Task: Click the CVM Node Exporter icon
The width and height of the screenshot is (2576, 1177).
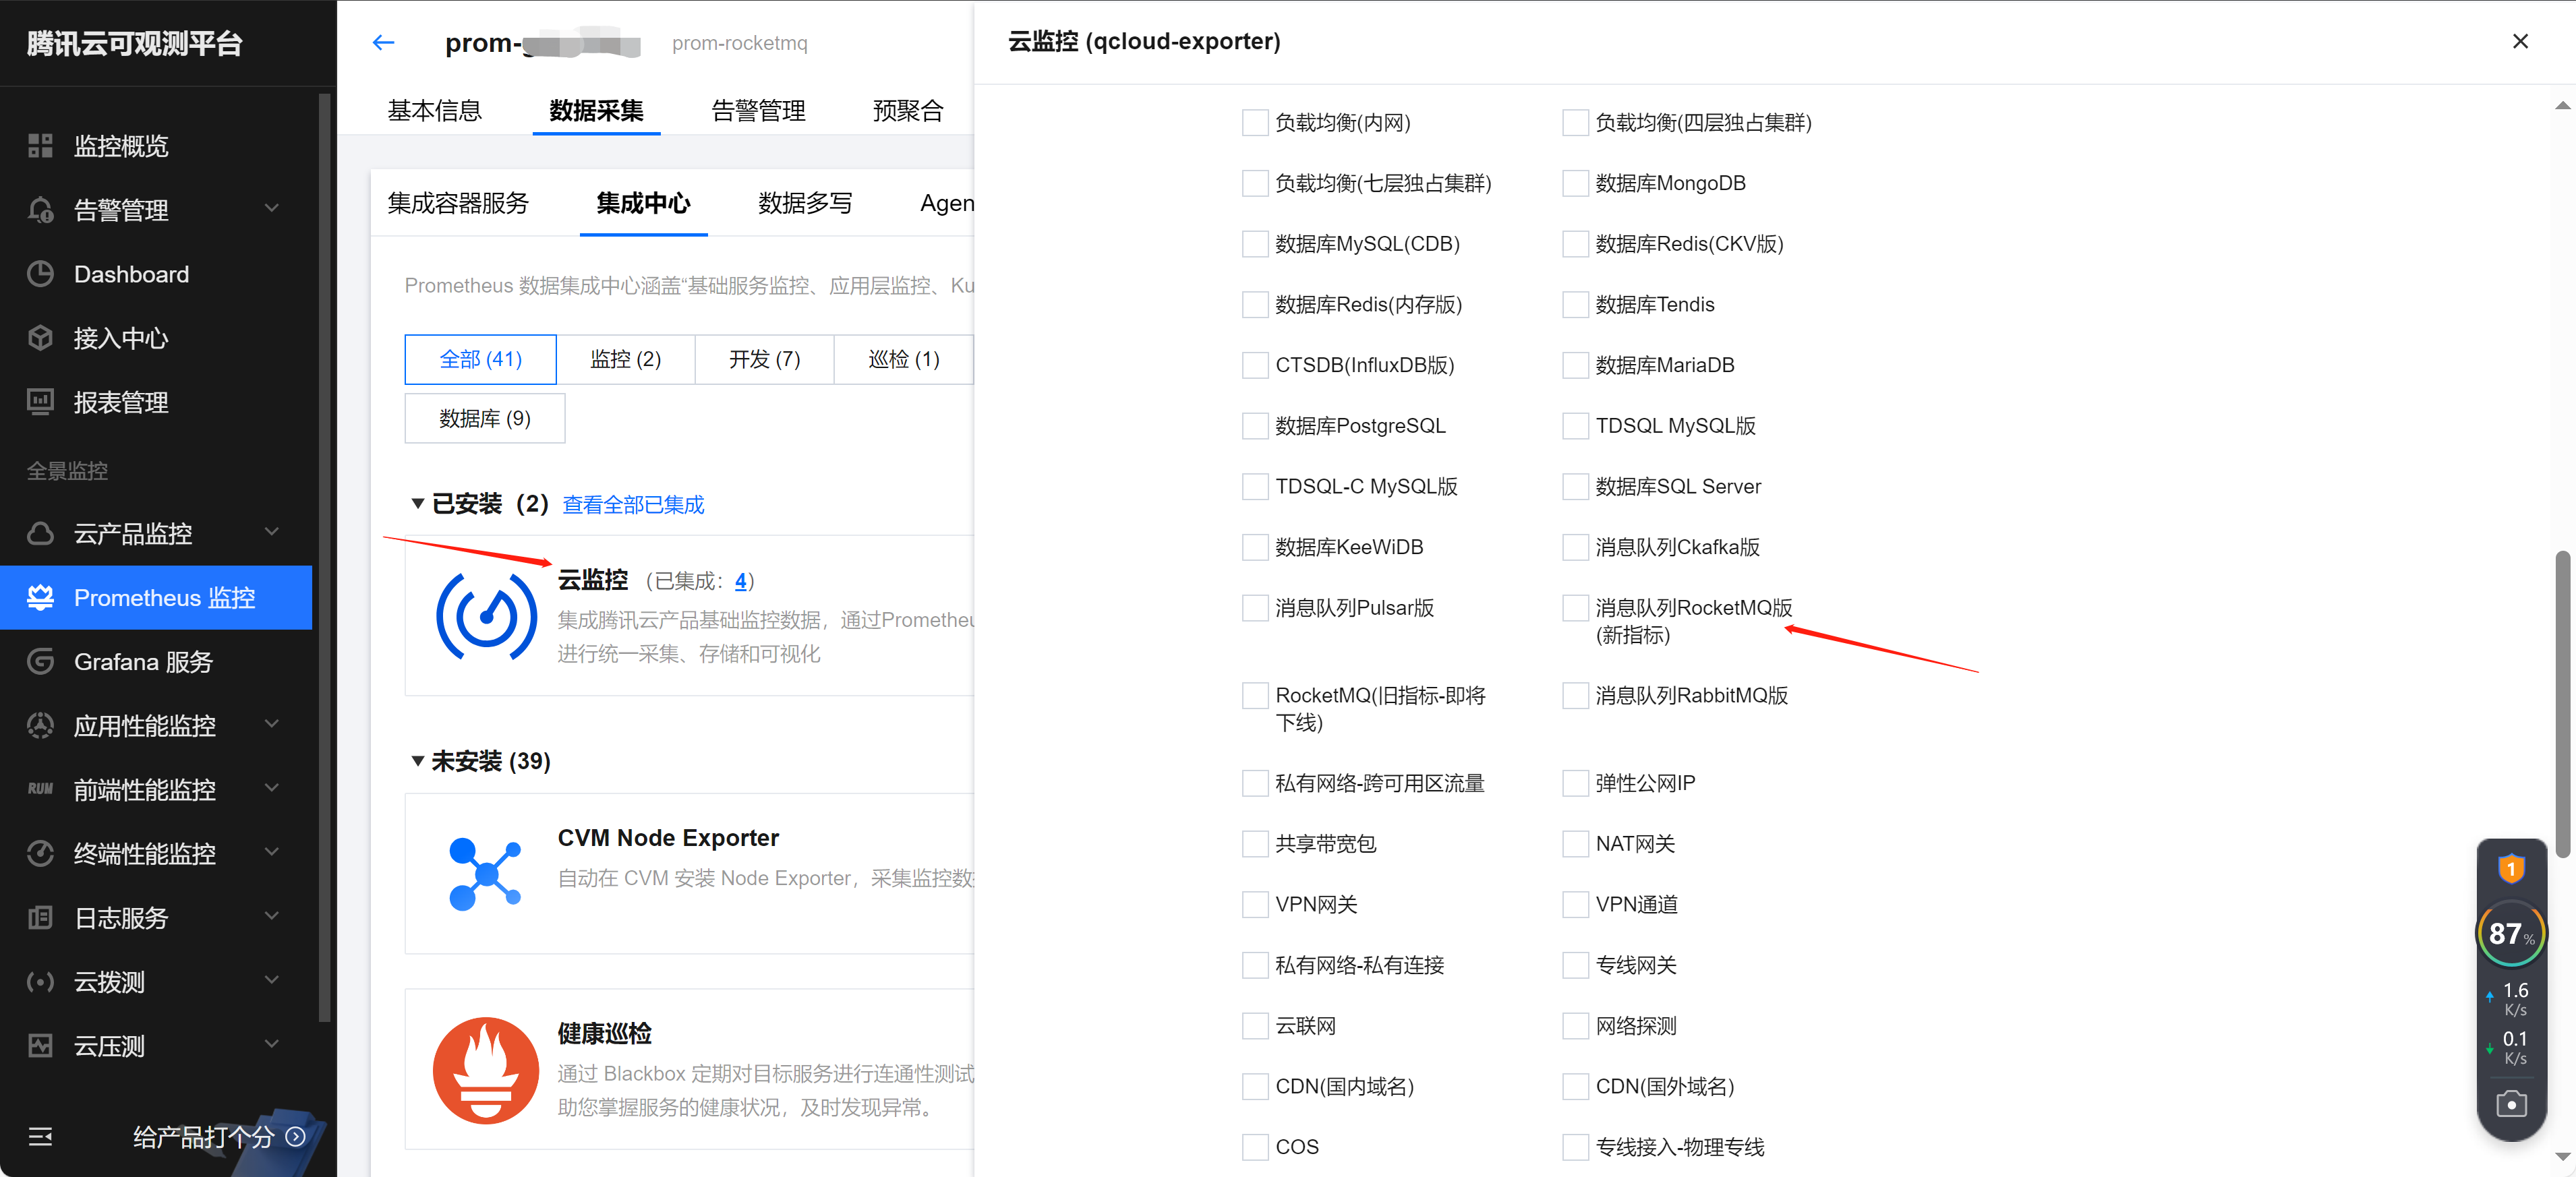Action: pos(486,874)
